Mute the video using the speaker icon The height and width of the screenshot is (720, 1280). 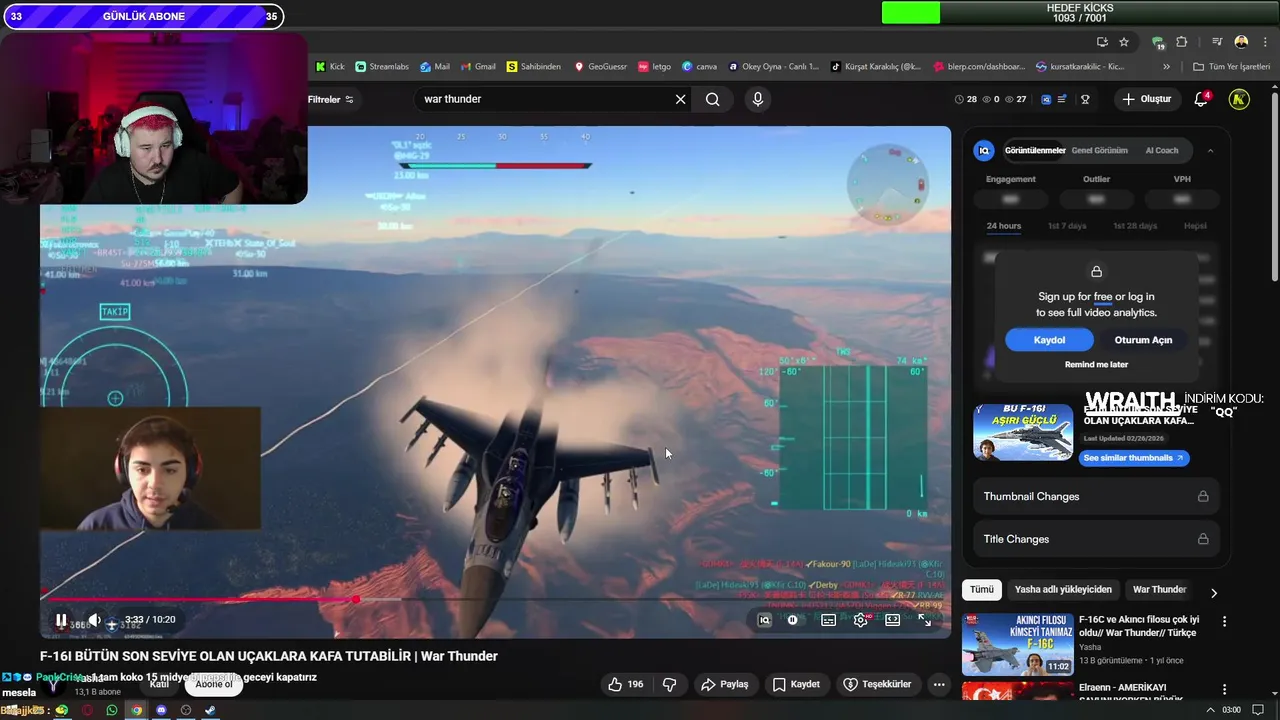click(x=94, y=620)
